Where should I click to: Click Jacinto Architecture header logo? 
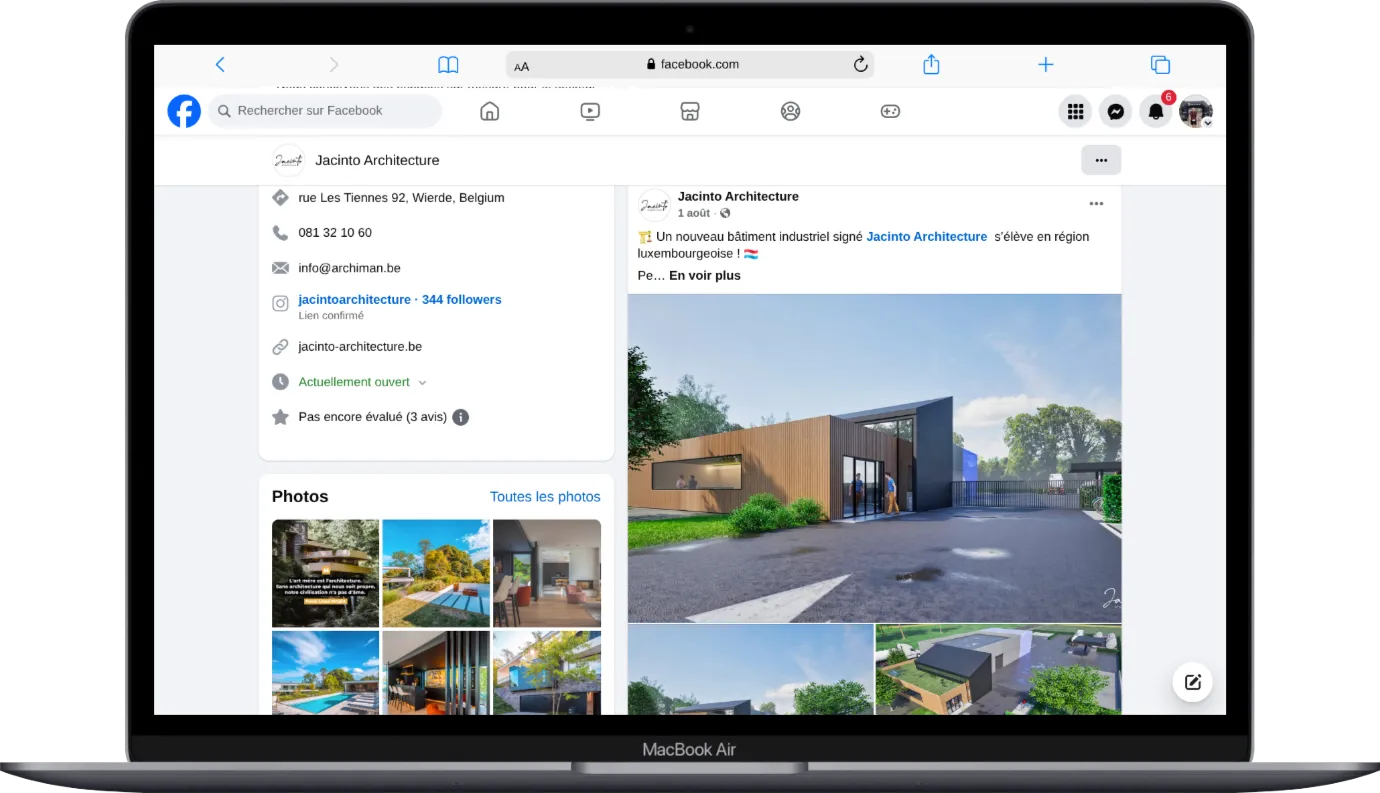tap(288, 160)
